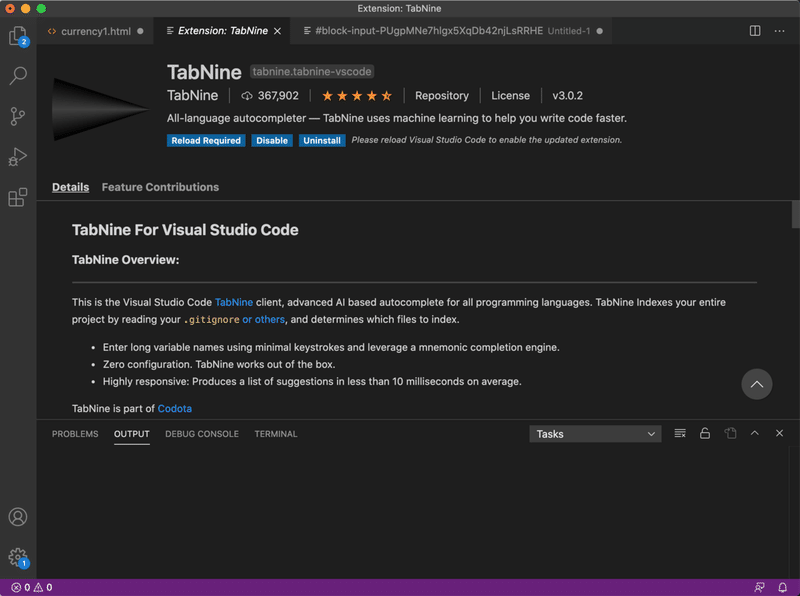Toggle the split editor layout icon

point(753,31)
